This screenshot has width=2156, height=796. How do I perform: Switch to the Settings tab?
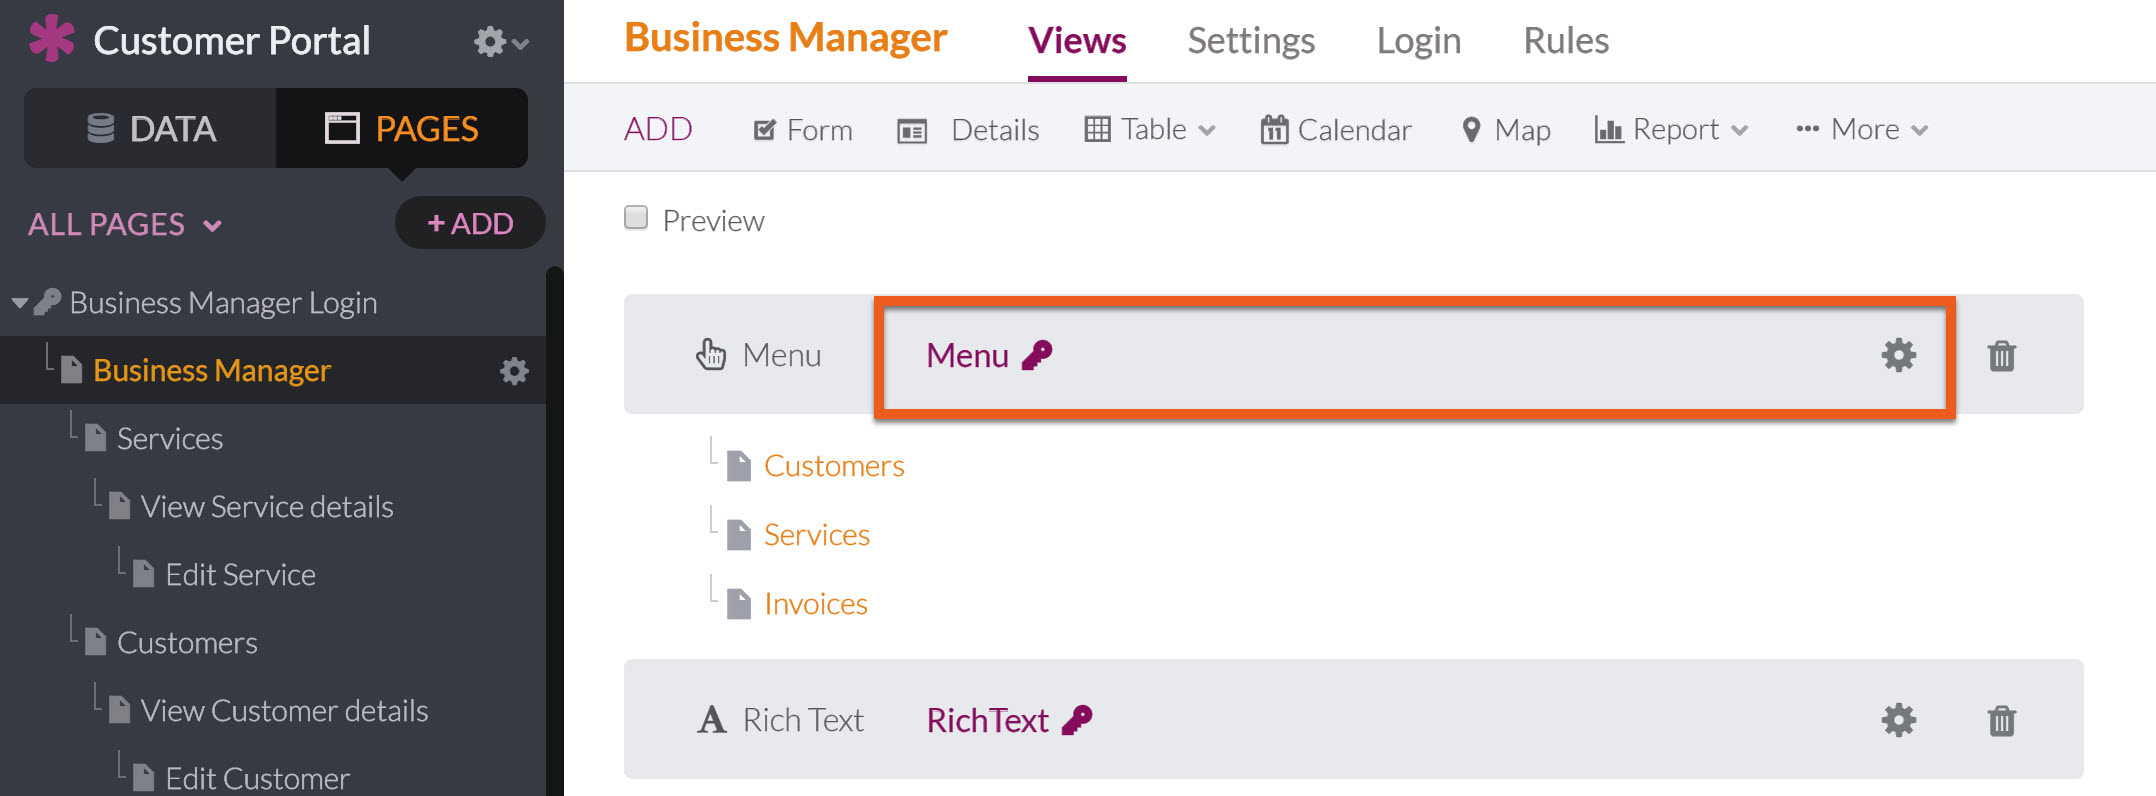[x=1251, y=41]
